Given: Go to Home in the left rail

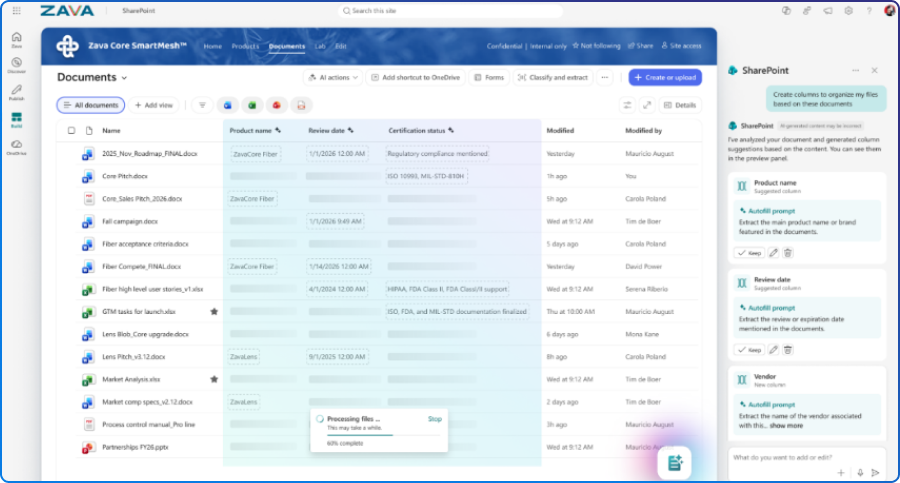Looking at the screenshot, I should click(x=17, y=40).
